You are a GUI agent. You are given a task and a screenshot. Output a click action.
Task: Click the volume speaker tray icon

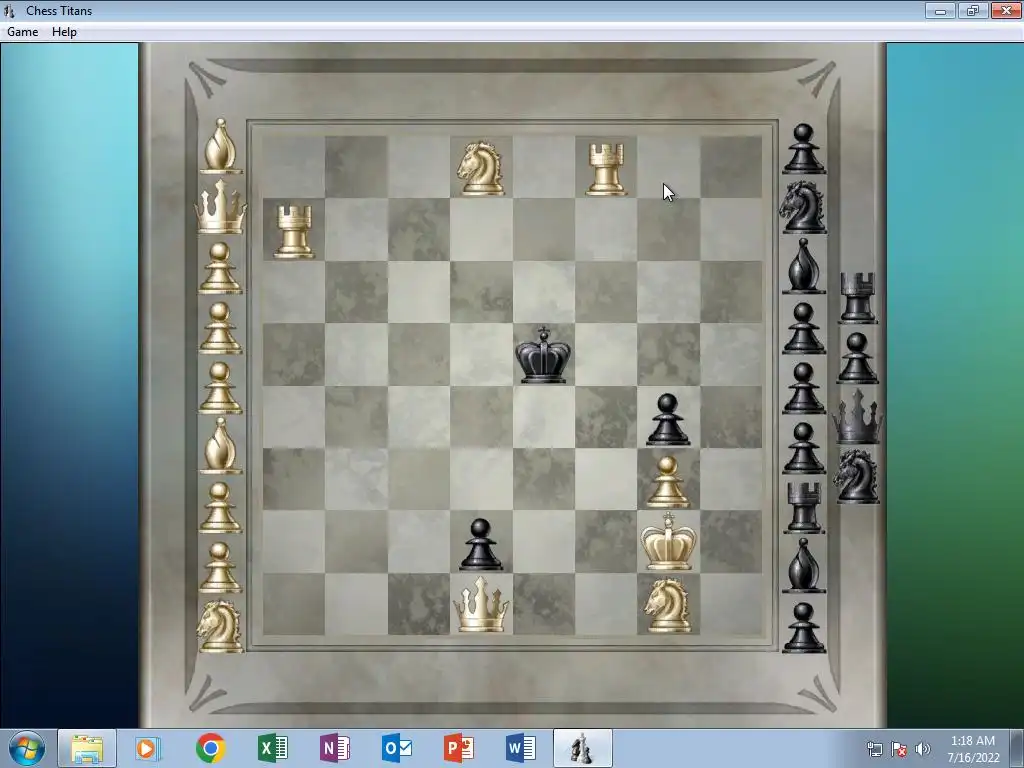(923, 749)
